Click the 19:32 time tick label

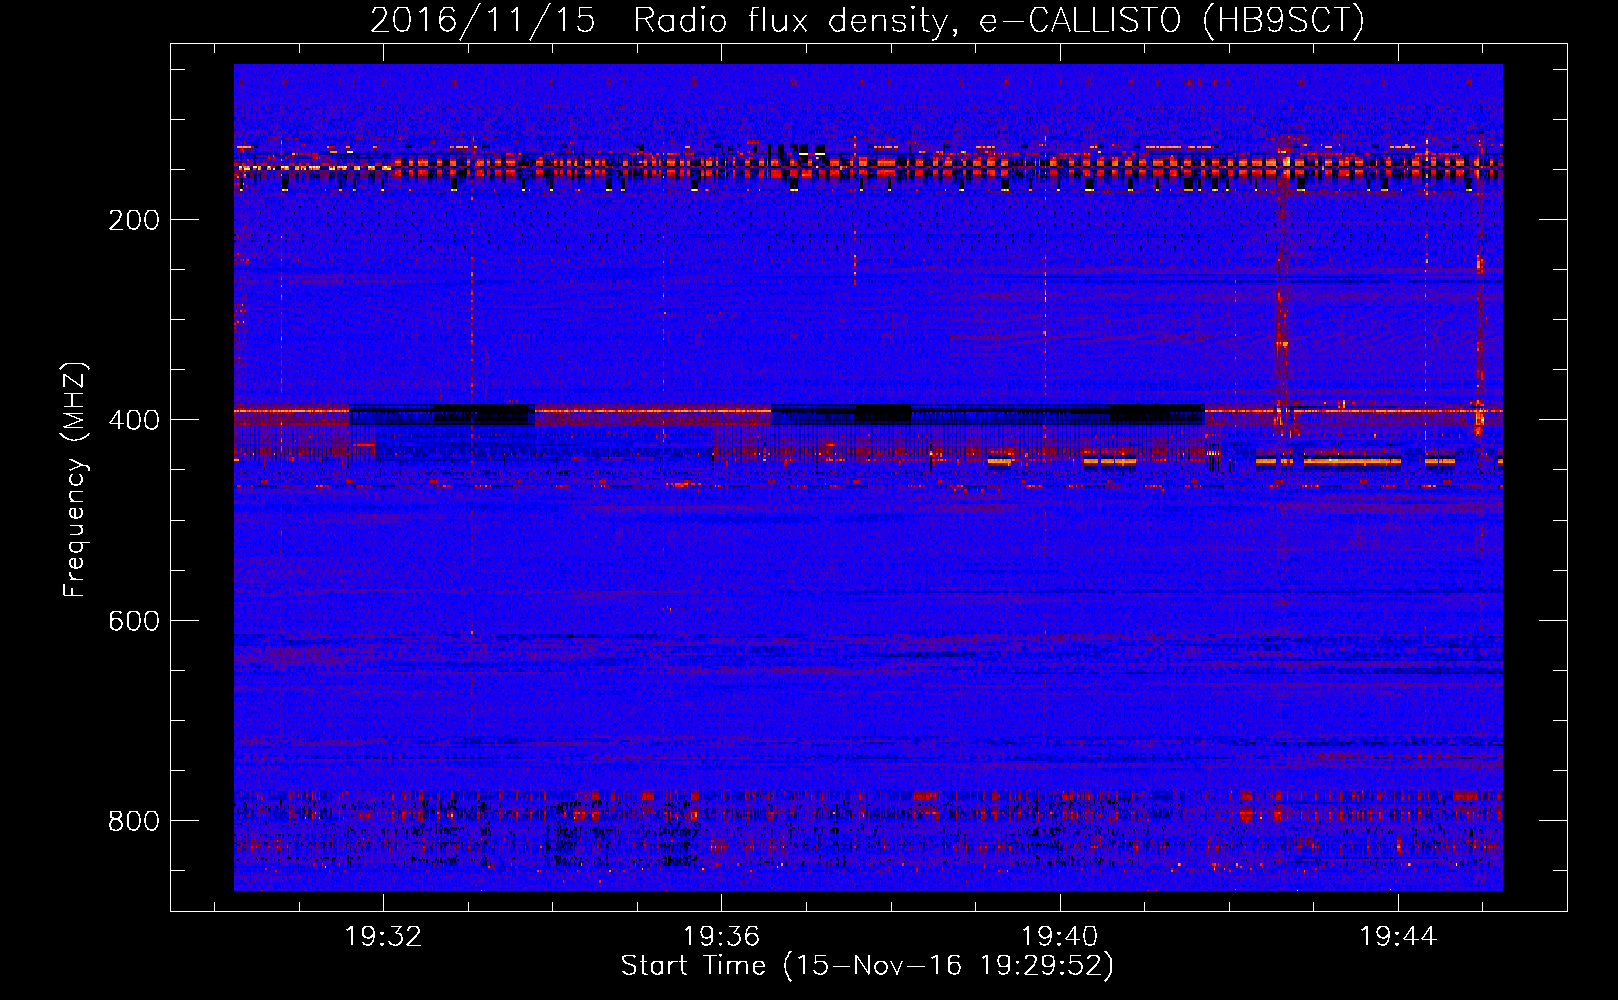pyautogui.click(x=383, y=937)
